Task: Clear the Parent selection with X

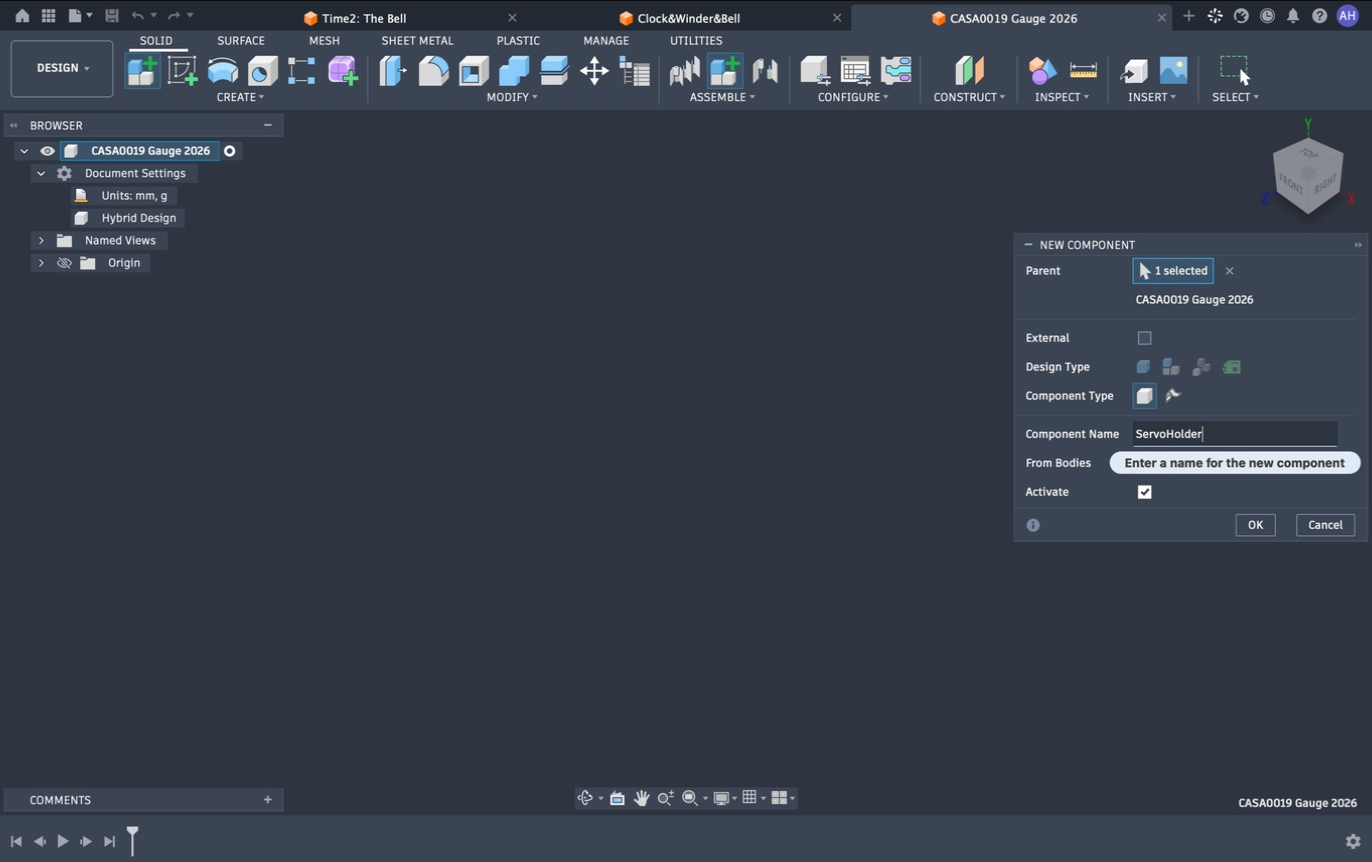Action: [1230, 271]
